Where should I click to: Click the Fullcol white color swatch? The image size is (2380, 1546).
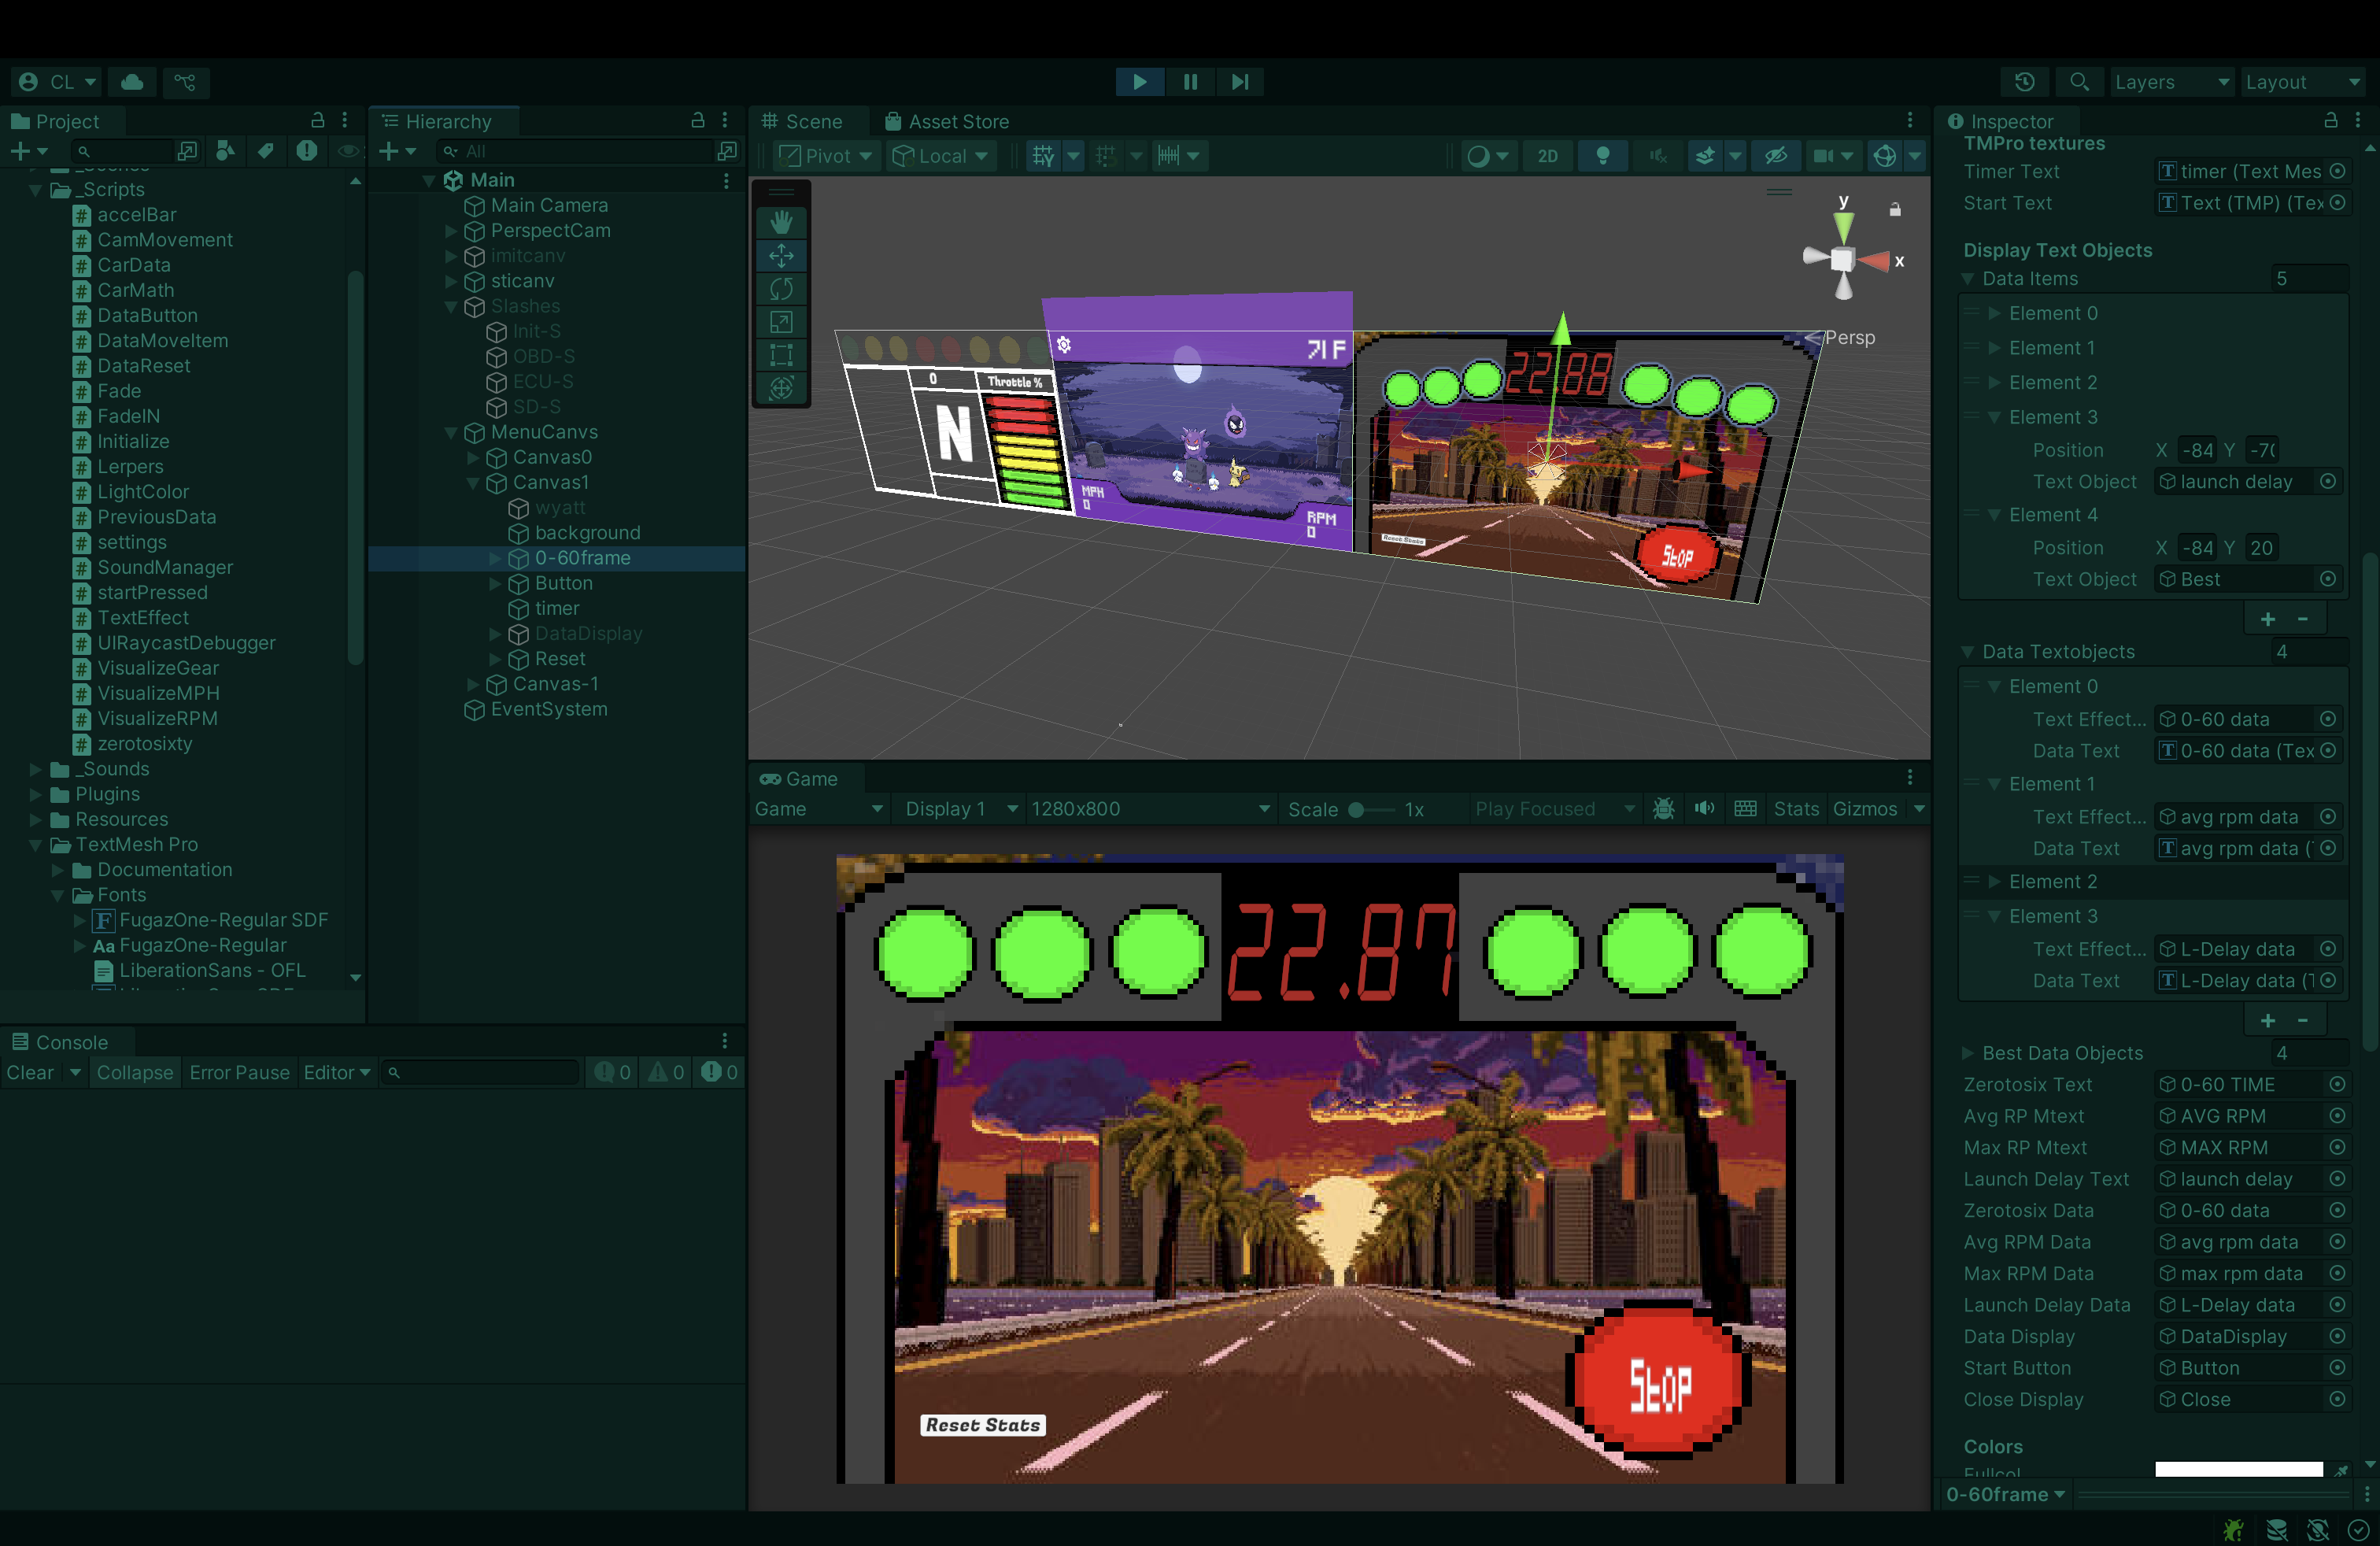tap(2238, 1469)
